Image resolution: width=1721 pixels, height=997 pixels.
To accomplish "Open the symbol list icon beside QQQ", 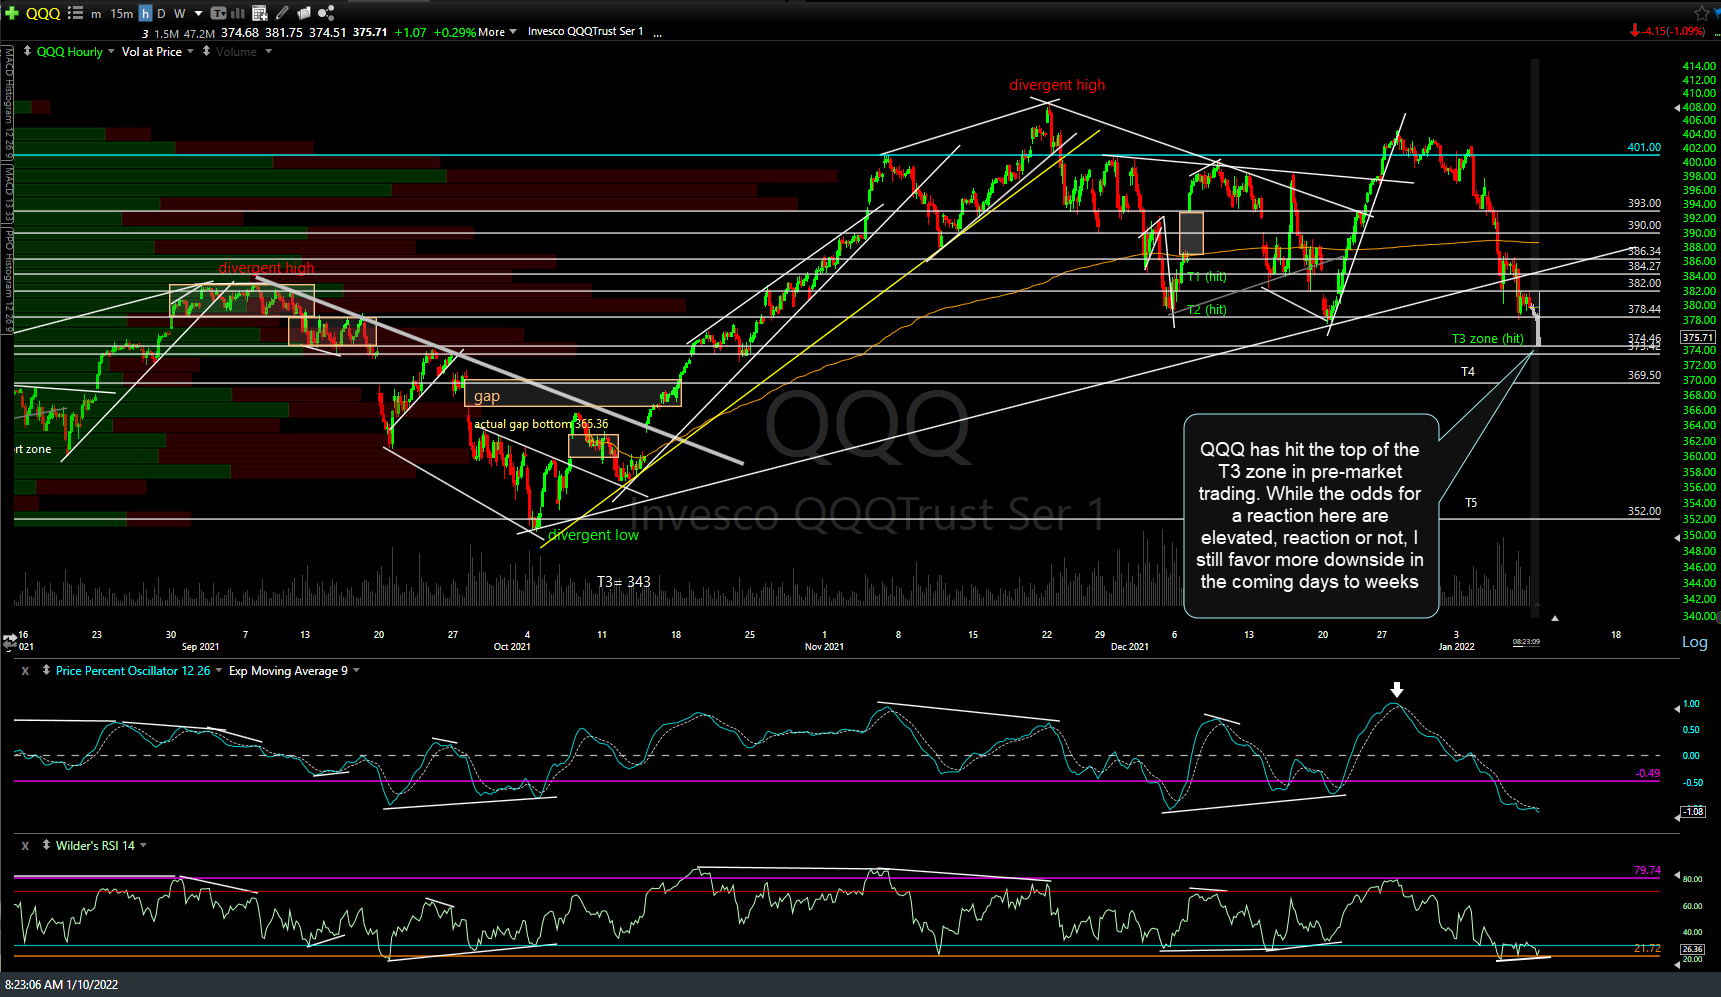I will pyautogui.click(x=75, y=13).
